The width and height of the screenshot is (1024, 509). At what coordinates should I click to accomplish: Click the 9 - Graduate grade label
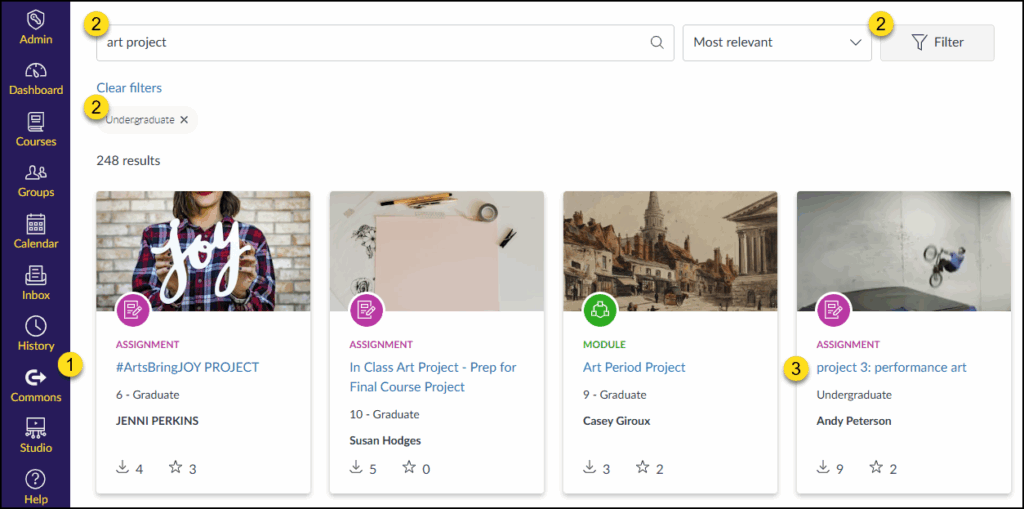click(x=615, y=395)
